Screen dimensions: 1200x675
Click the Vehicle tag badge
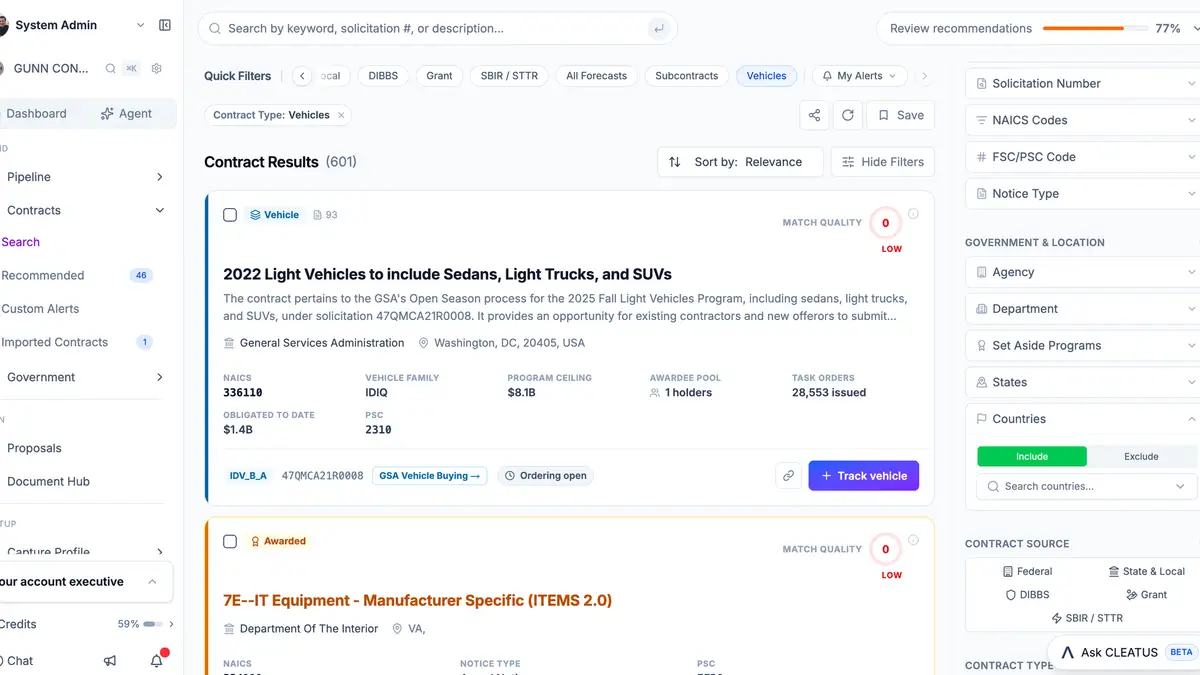point(274,215)
